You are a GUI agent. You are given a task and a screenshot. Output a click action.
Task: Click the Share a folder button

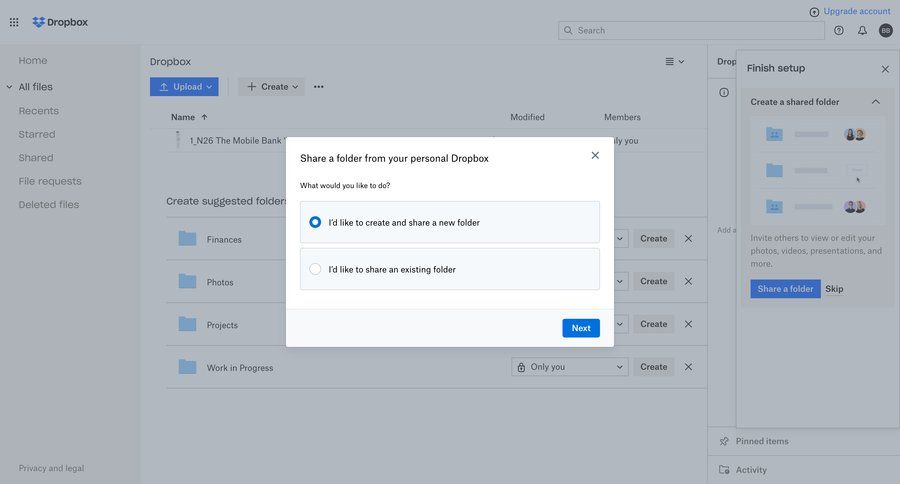click(x=785, y=289)
